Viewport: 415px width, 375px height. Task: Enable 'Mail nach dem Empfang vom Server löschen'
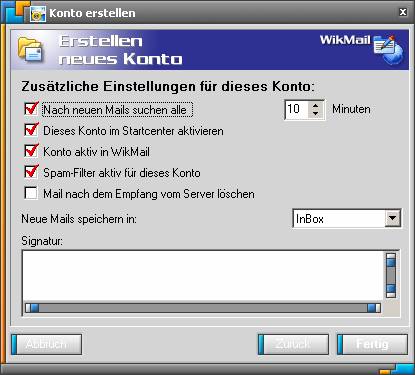31,193
